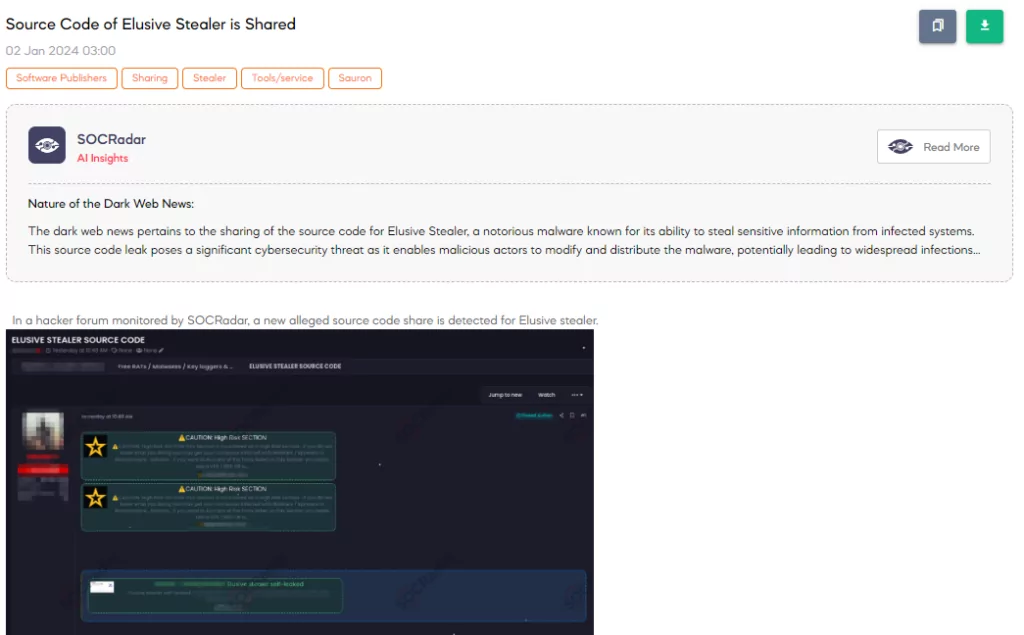Click the 'ELUSIVE STEALER SOURCE CODE' forum thread title

pyautogui.click(x=78, y=340)
